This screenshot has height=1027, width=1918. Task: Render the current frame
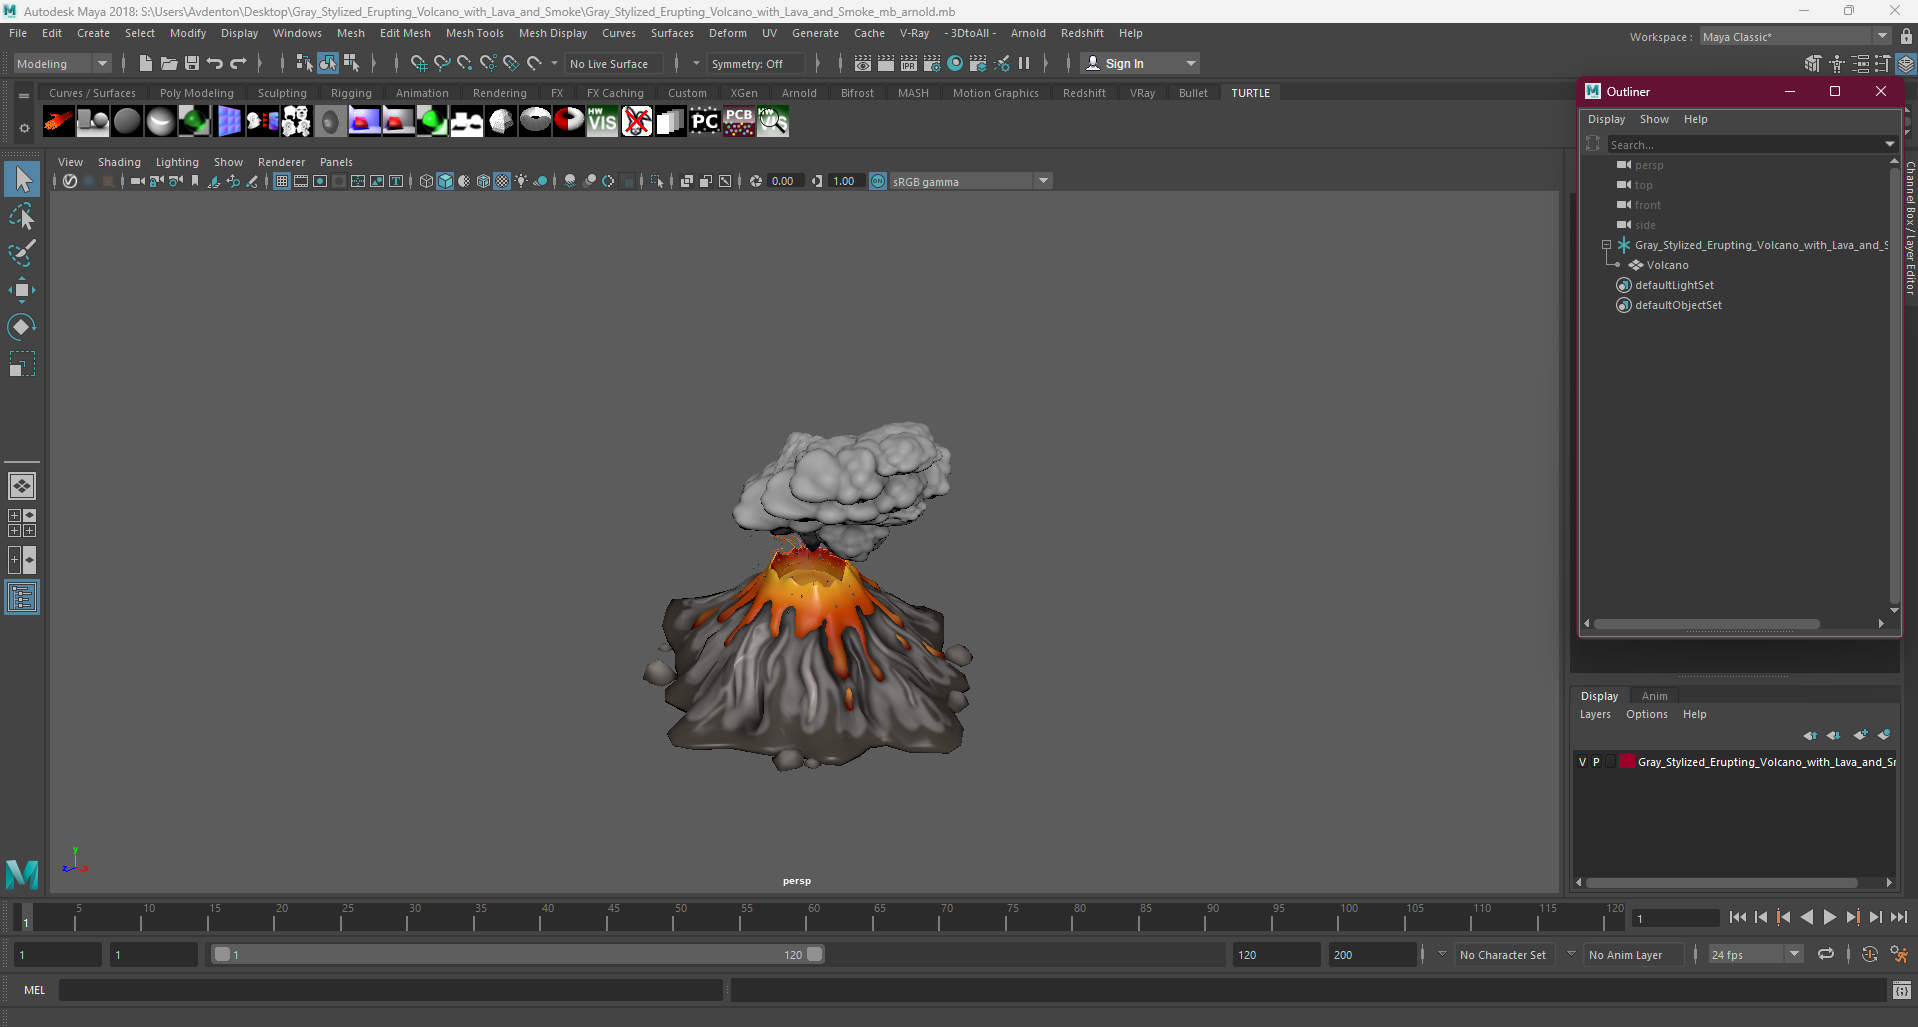coord(886,63)
